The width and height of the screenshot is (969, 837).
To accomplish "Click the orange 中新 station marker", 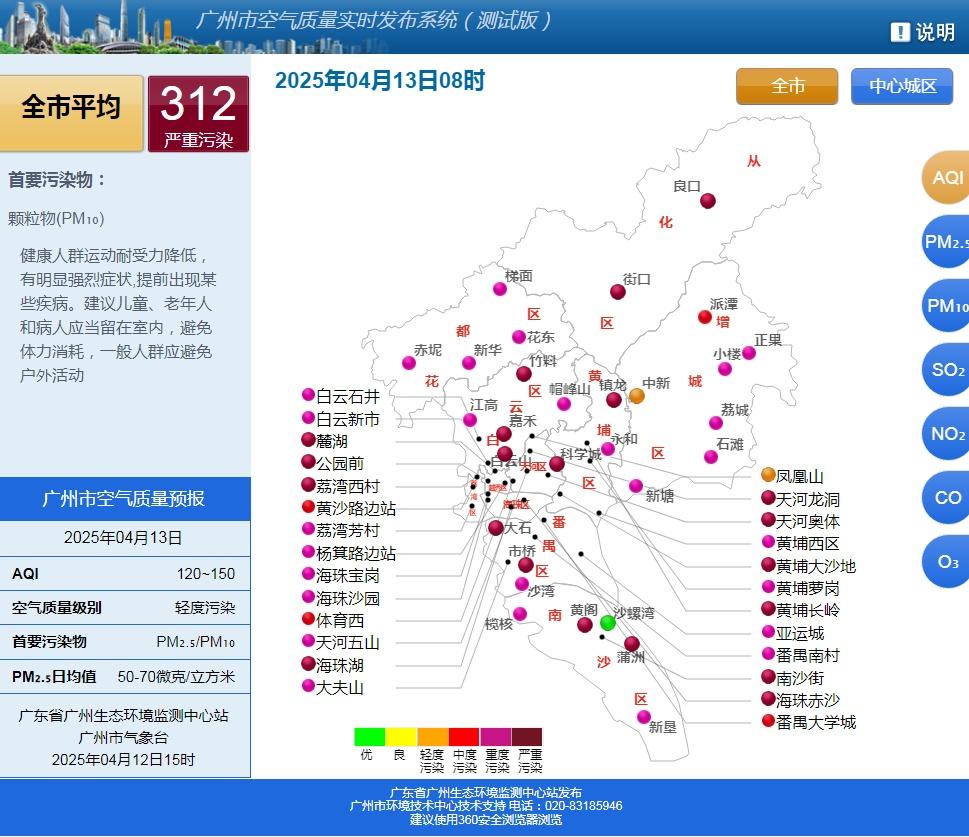I will tap(637, 396).
